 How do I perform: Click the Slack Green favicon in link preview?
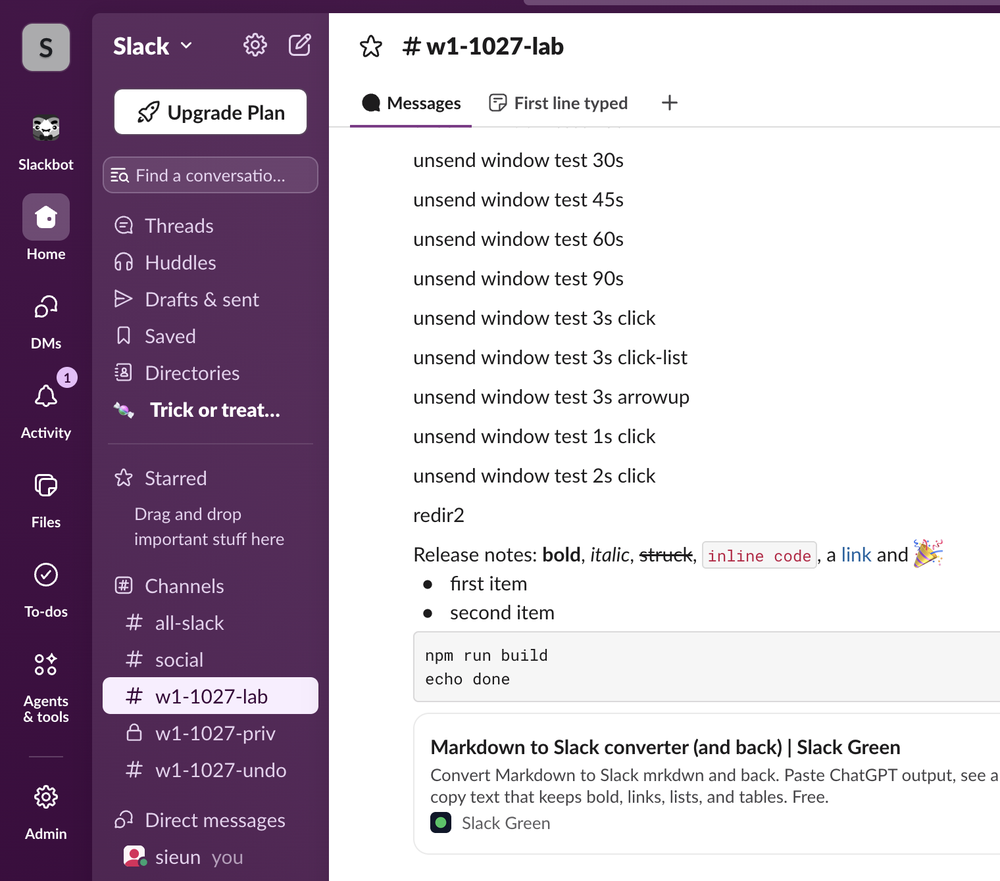point(441,823)
